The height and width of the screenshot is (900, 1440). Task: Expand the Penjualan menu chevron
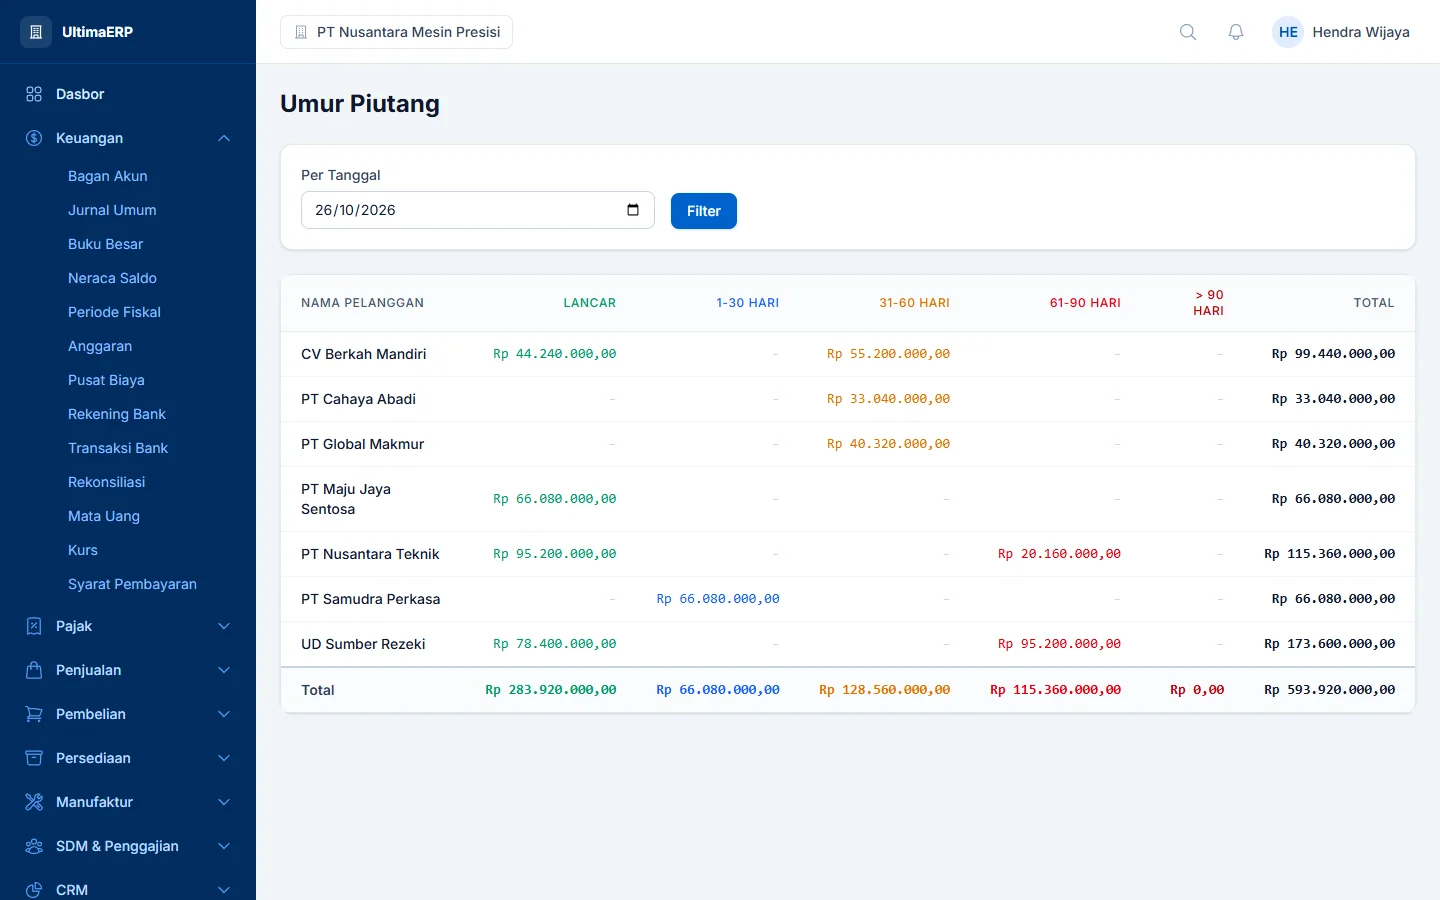click(224, 670)
